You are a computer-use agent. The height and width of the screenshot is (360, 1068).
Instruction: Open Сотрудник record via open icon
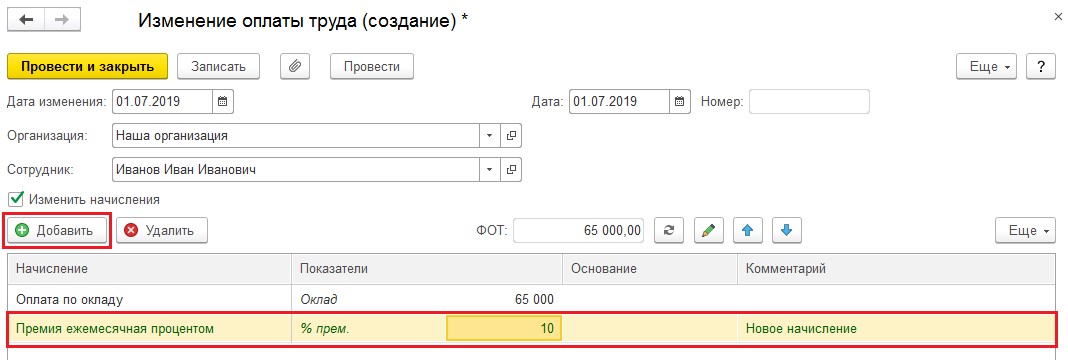pos(511,169)
